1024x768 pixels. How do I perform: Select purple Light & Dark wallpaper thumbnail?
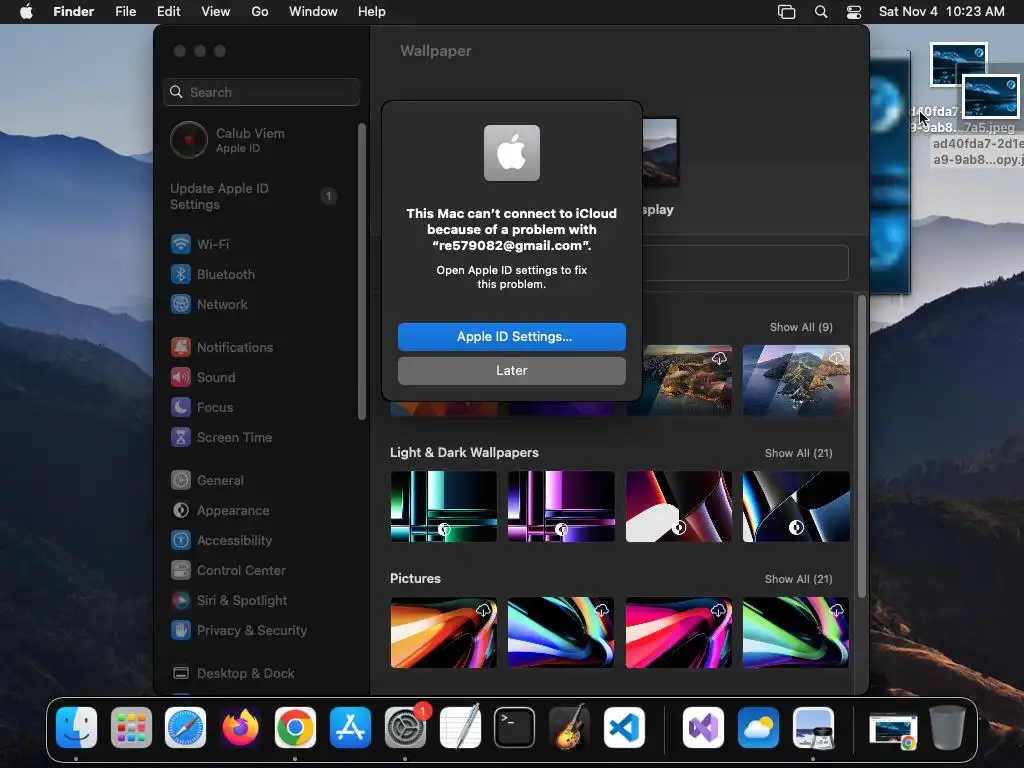(561, 507)
